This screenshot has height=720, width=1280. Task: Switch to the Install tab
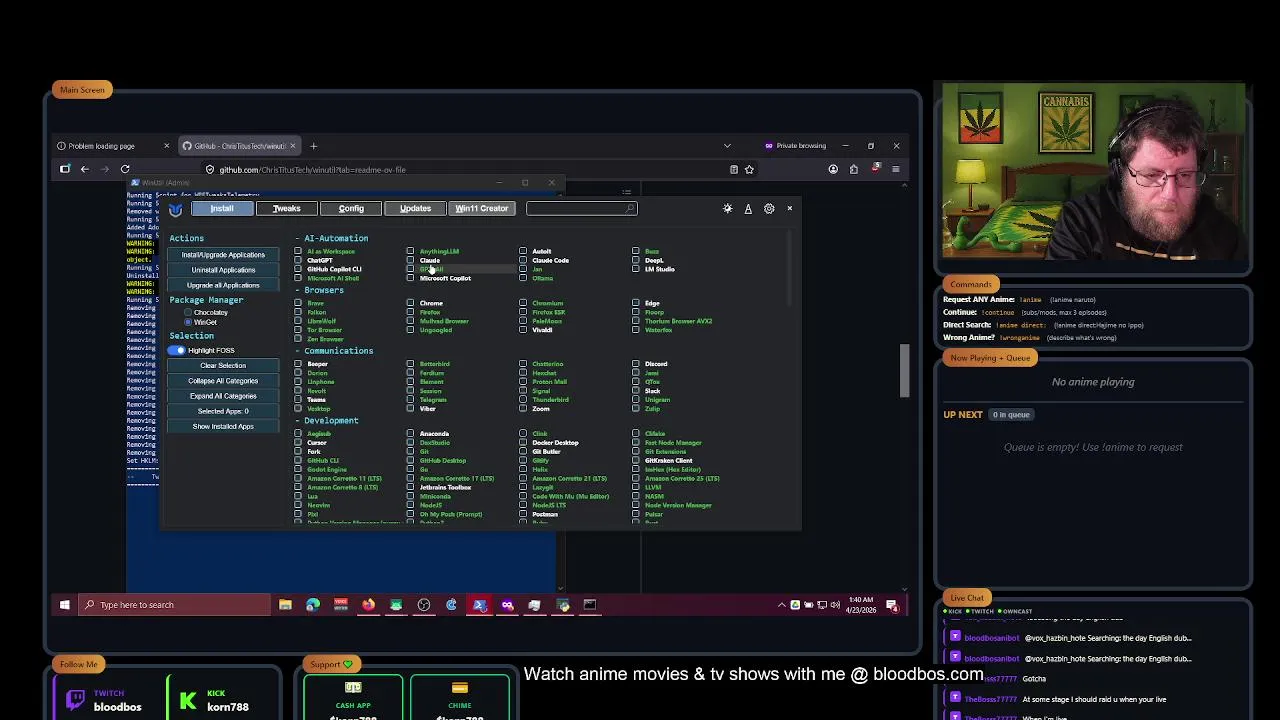[222, 208]
